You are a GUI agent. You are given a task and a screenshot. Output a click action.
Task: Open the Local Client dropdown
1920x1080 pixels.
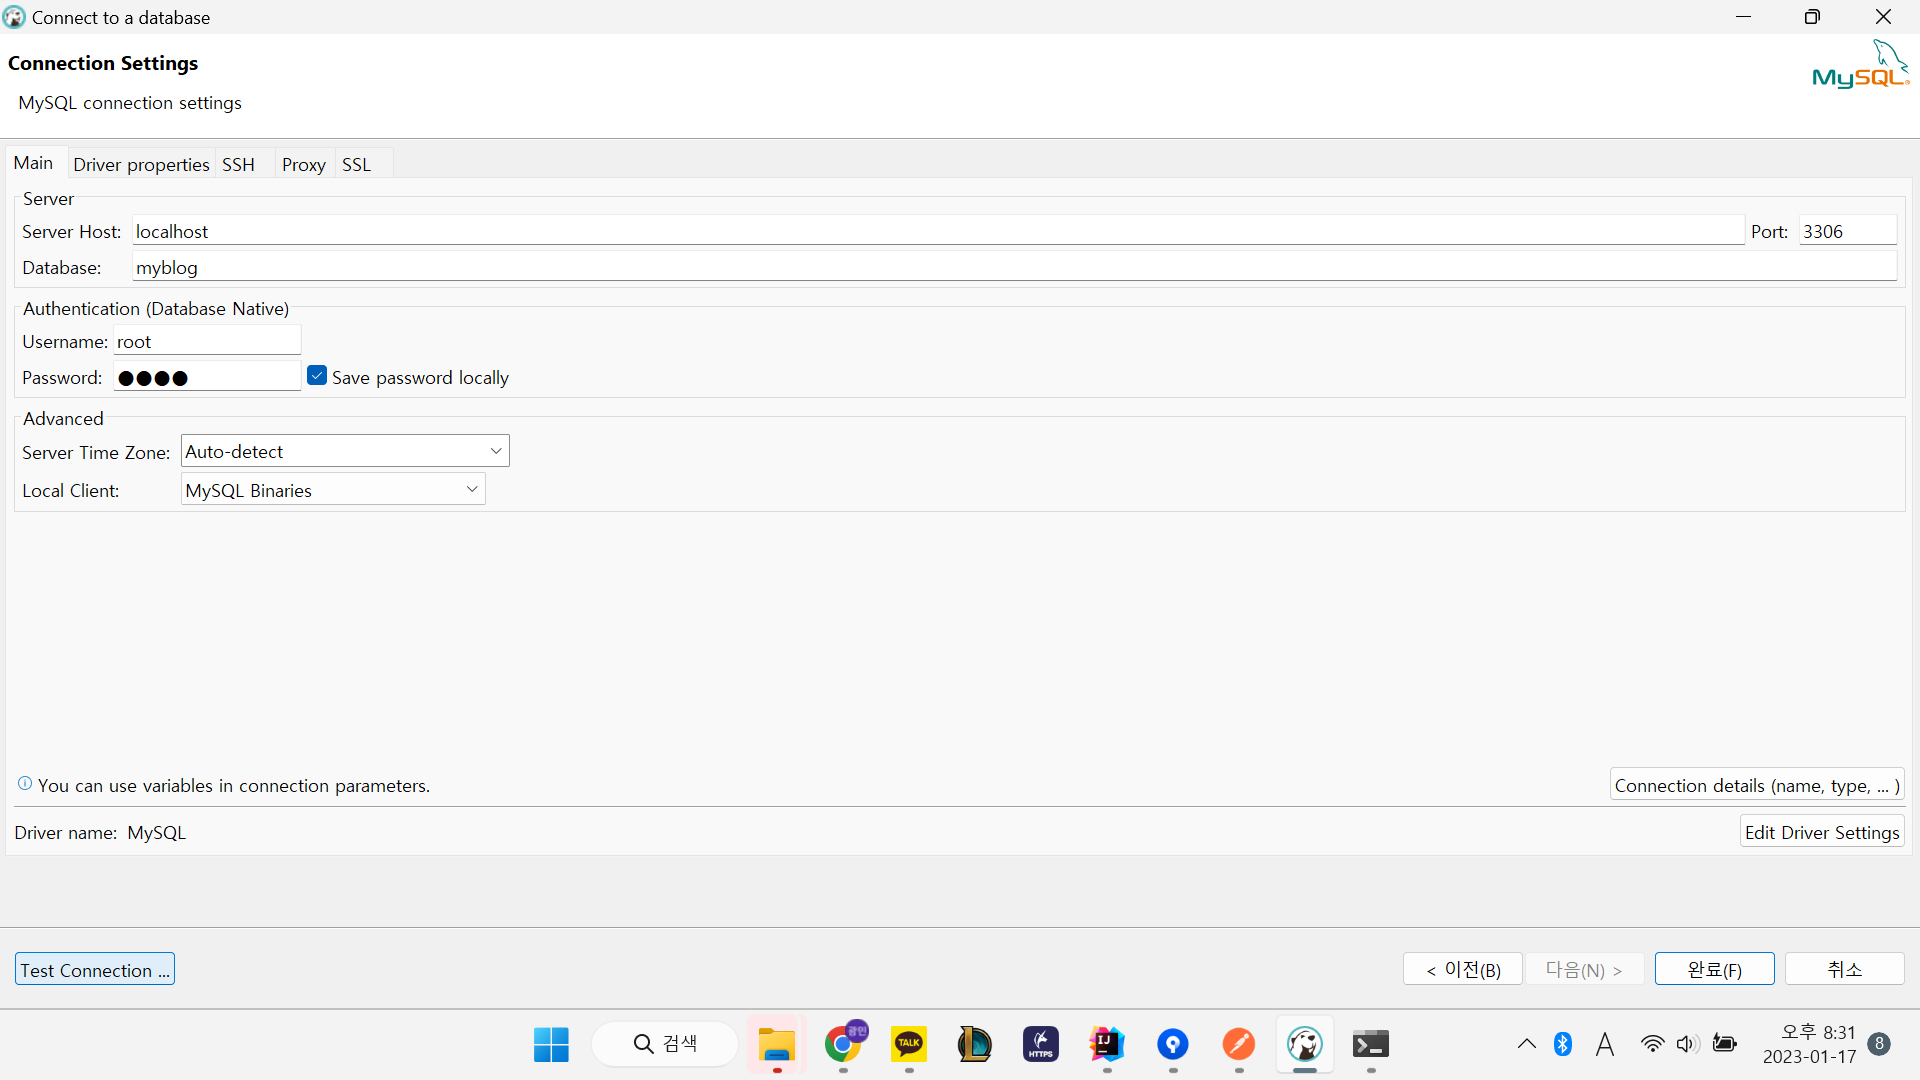click(x=471, y=490)
